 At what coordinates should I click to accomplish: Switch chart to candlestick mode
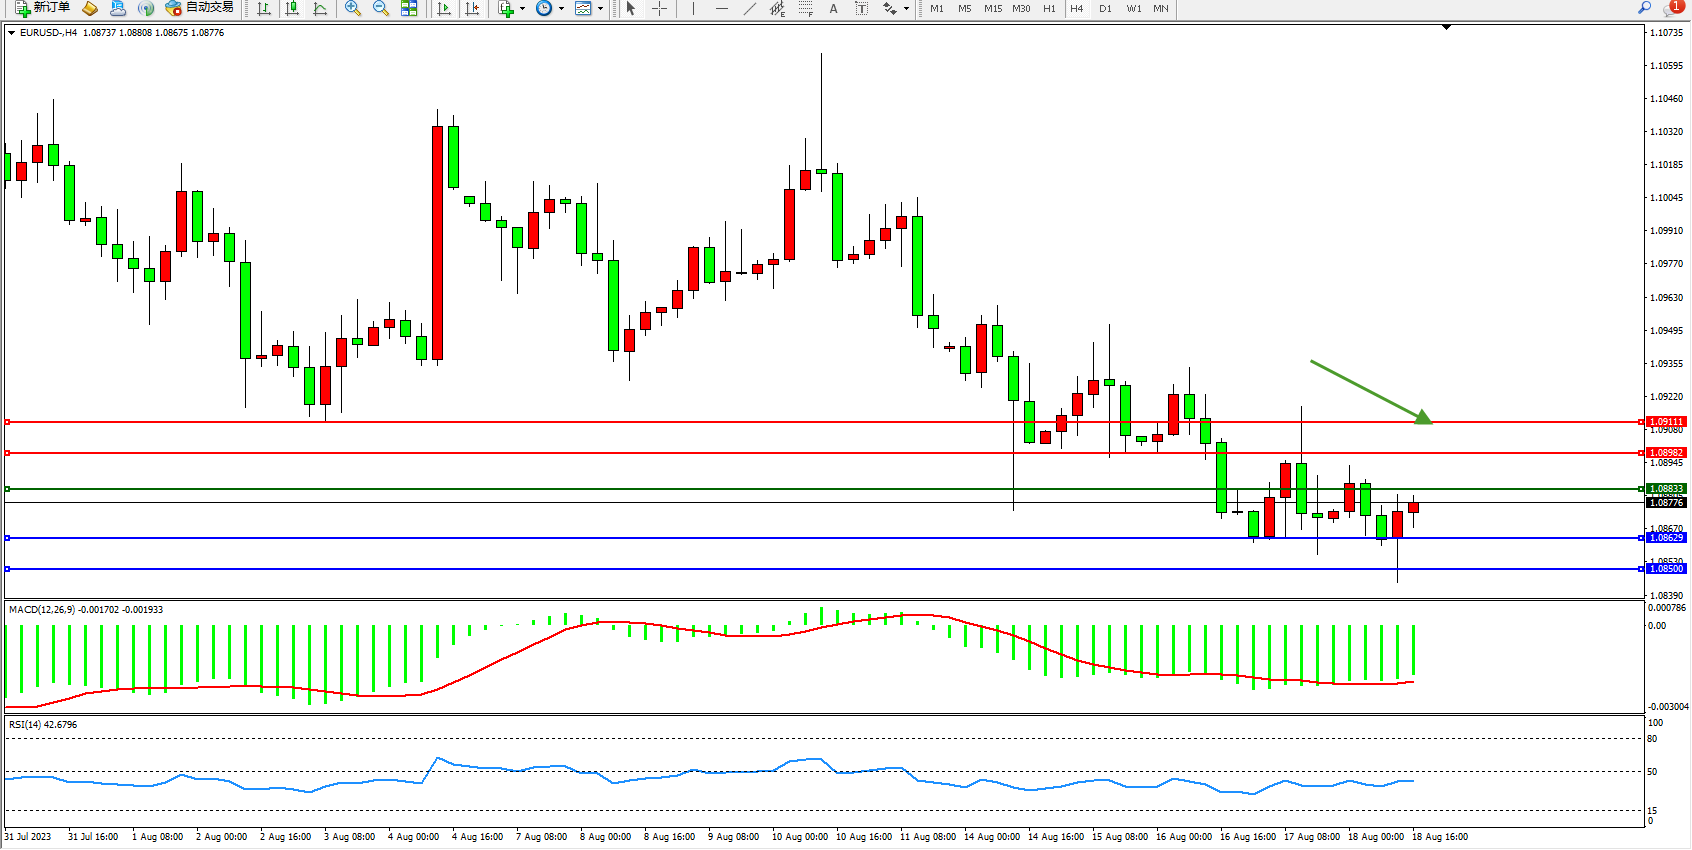(x=292, y=8)
